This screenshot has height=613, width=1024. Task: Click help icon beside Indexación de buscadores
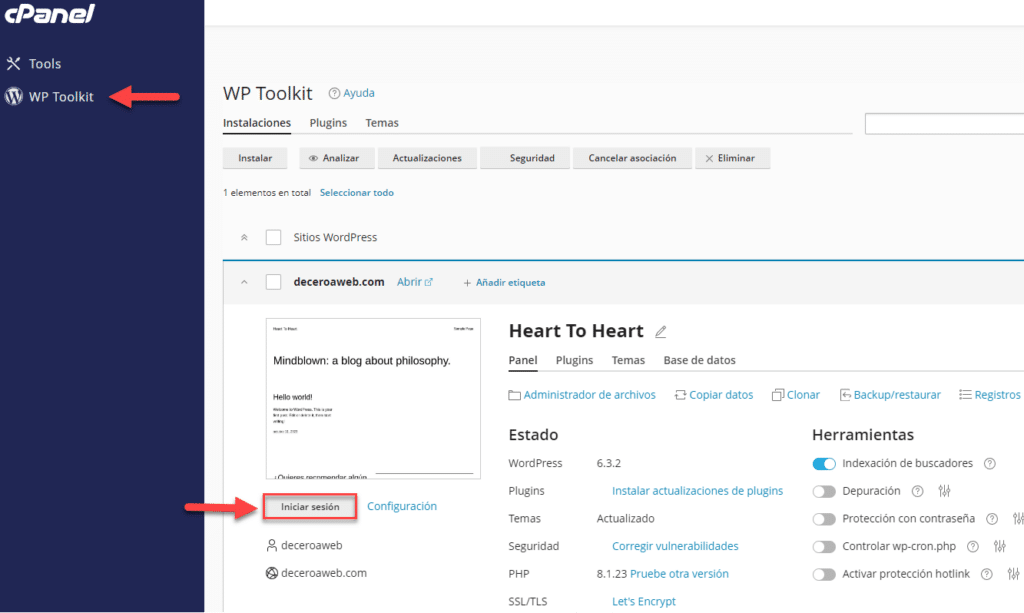pyautogui.click(x=990, y=464)
